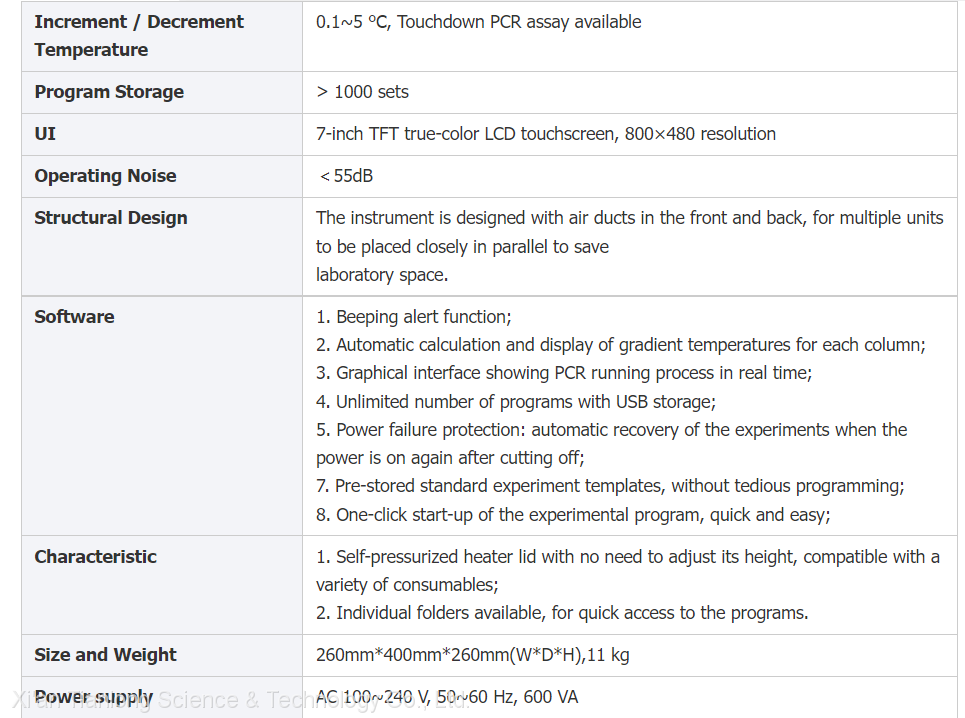Select the Characteristic row label
Image resolution: width=965 pixels, height=718 pixels.
[x=95, y=557]
